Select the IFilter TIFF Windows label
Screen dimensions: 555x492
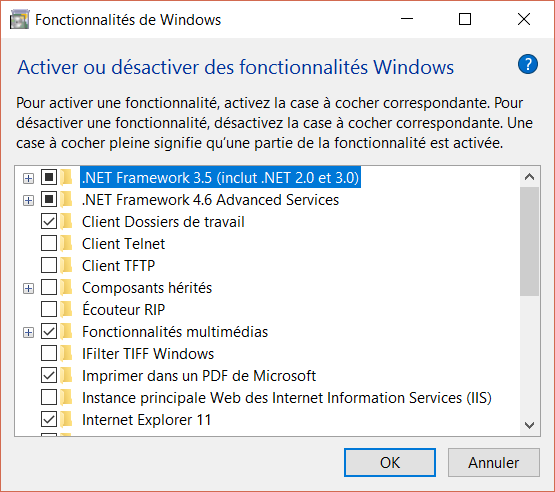[148, 353]
